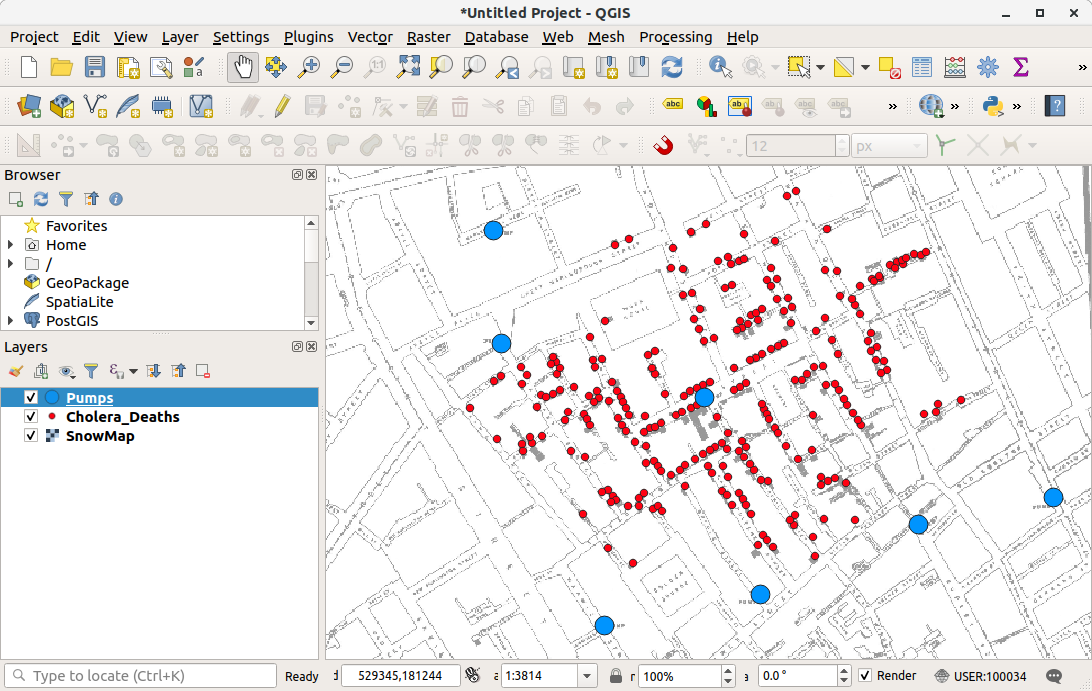
Task: Expand the PostGIS tree item
Action: click(10, 320)
